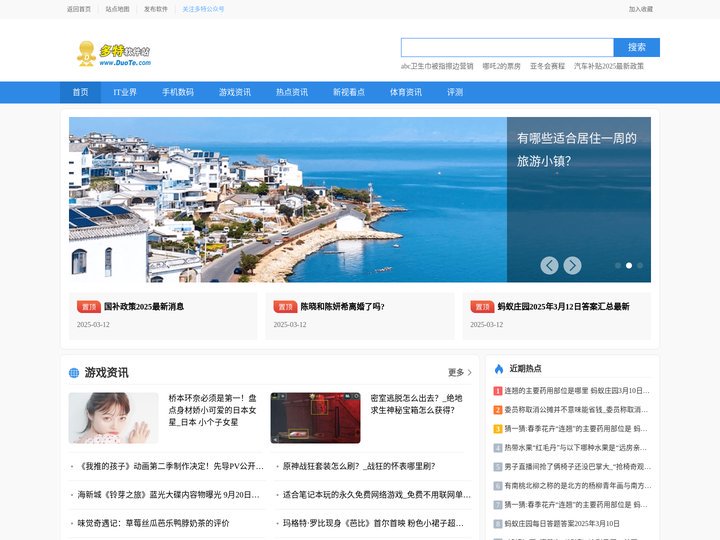Click 置顶 badge beside 陈晓和陈妍希 article
Image resolution: width=720 pixels, height=540 pixels.
pyautogui.click(x=285, y=306)
